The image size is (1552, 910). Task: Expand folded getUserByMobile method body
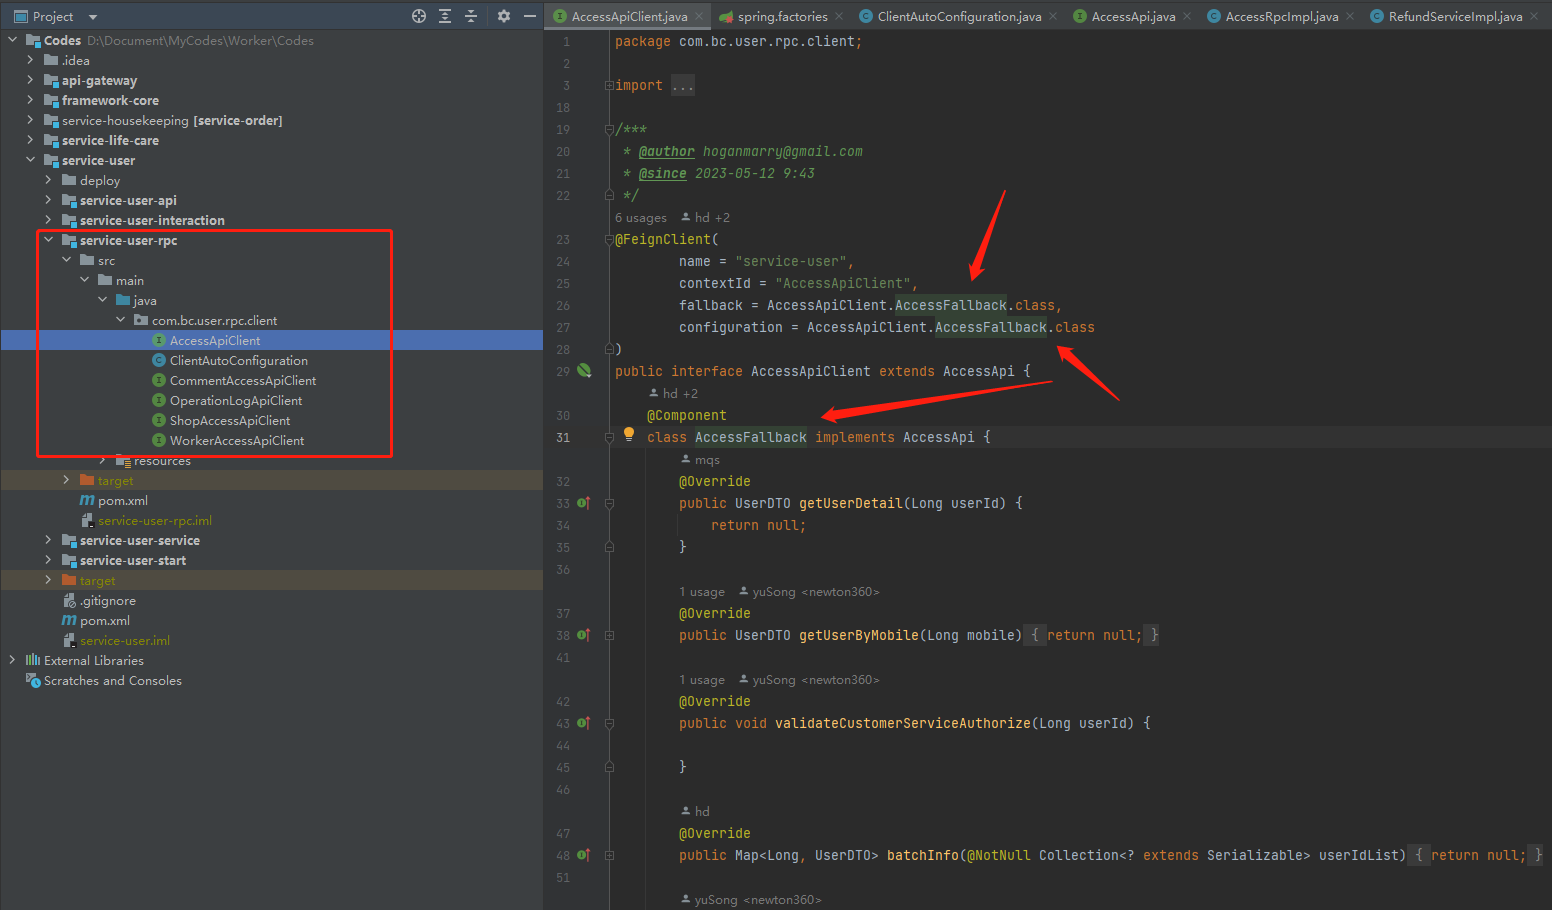[x=609, y=635]
